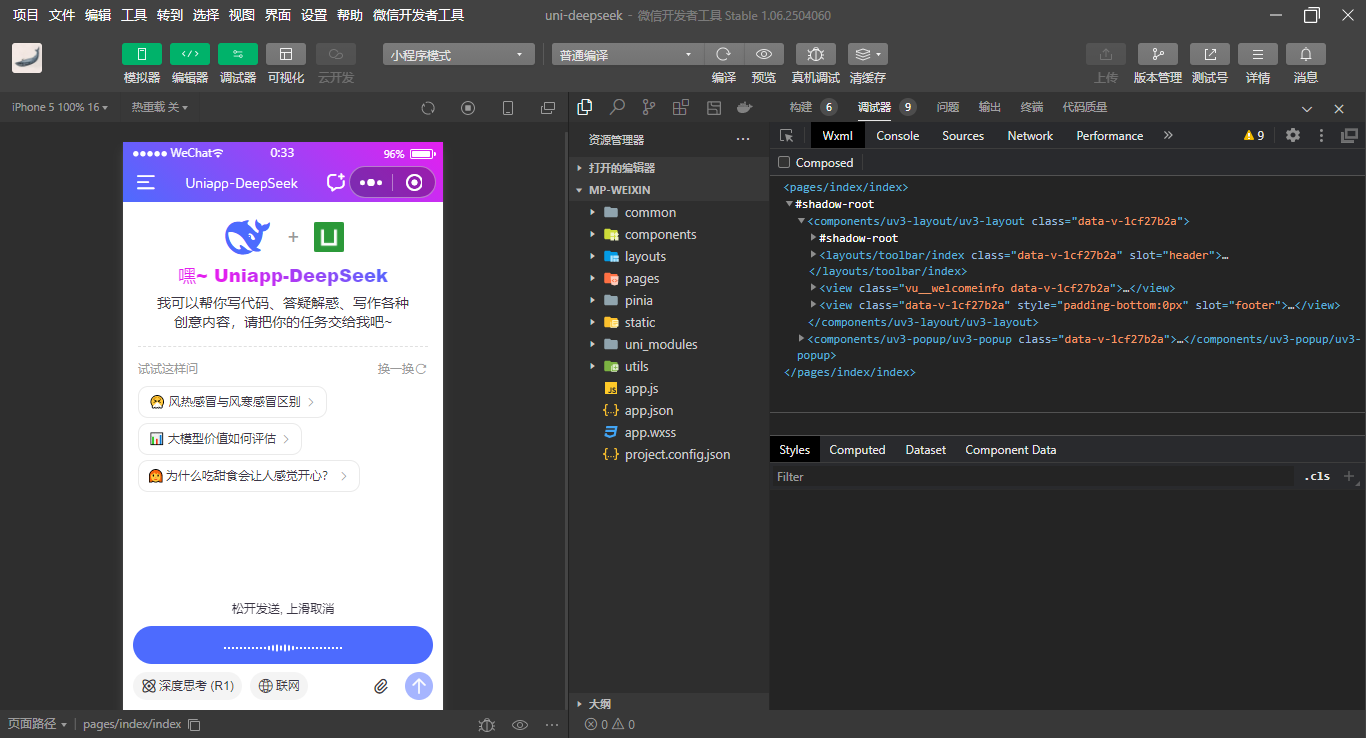The image size is (1366, 738).
Task: Open the hamburger menu in the app header
Action: click(146, 182)
